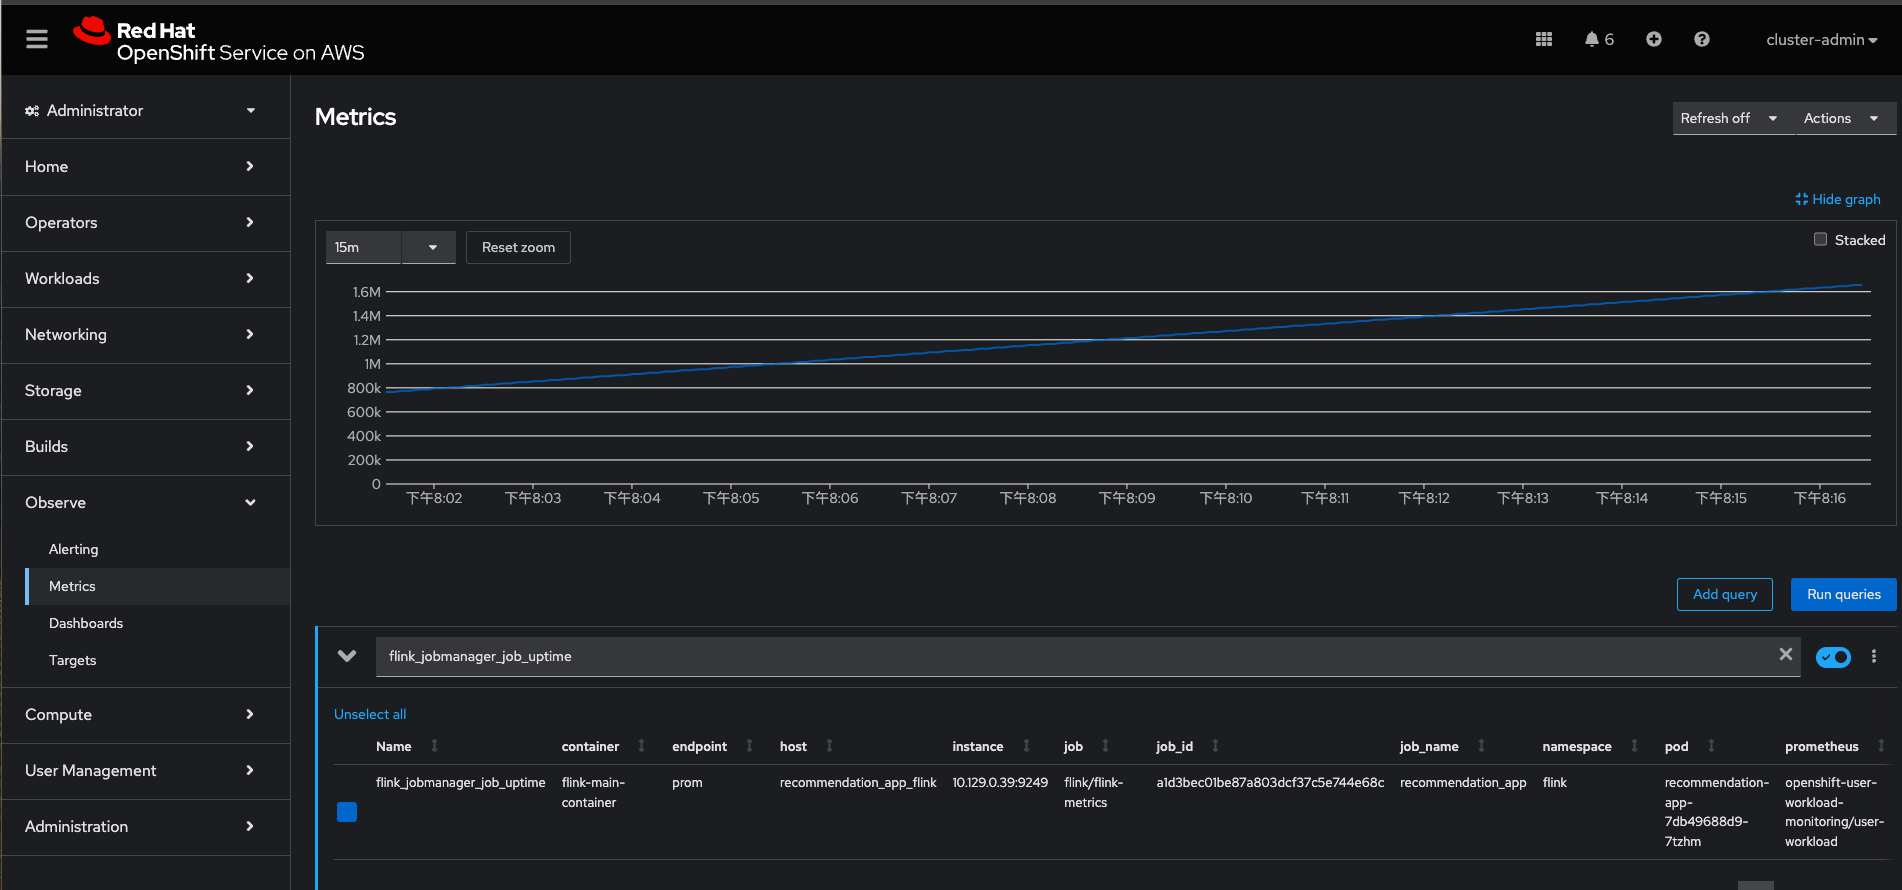The width and height of the screenshot is (1902, 890).
Task: Open the query kebab options menu
Action: (x=1874, y=656)
